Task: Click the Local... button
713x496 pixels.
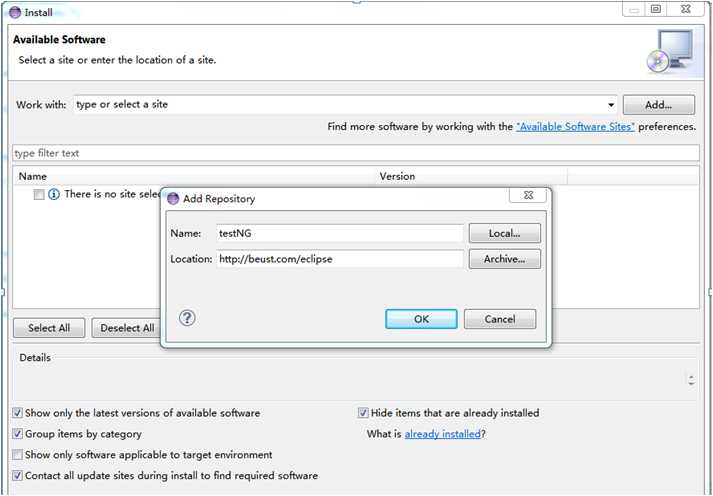Action: click(505, 233)
